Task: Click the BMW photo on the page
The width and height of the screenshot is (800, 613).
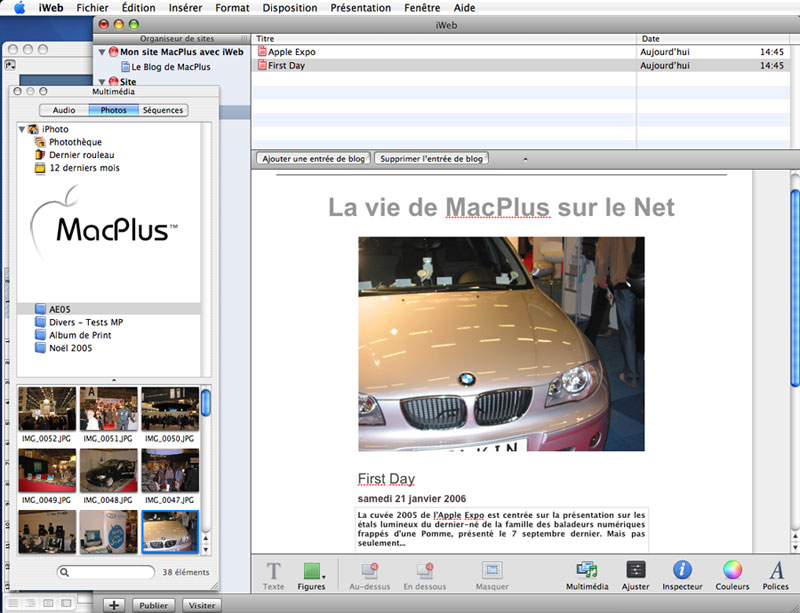Action: pos(501,344)
